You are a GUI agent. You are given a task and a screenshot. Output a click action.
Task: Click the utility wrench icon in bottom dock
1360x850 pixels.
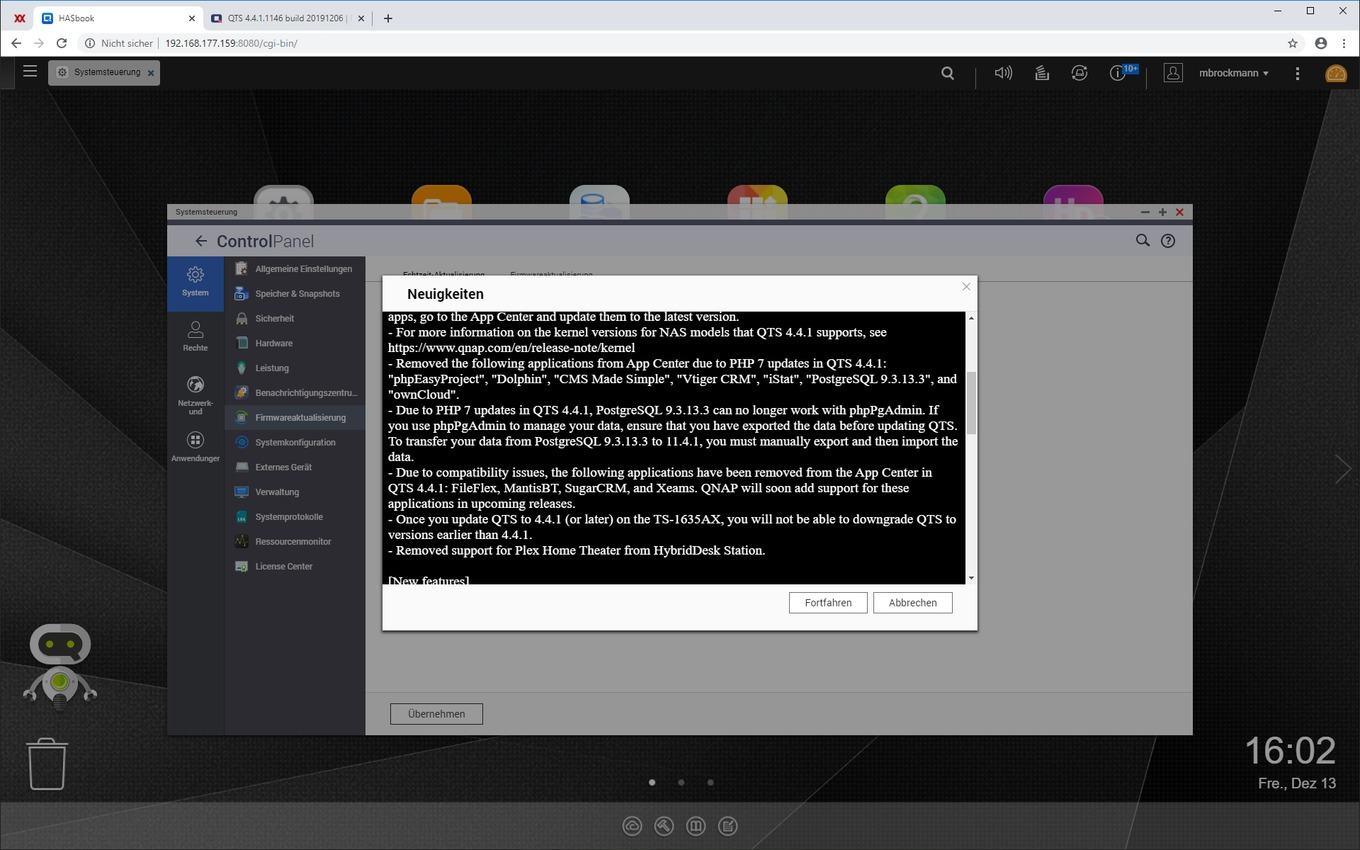coord(664,826)
